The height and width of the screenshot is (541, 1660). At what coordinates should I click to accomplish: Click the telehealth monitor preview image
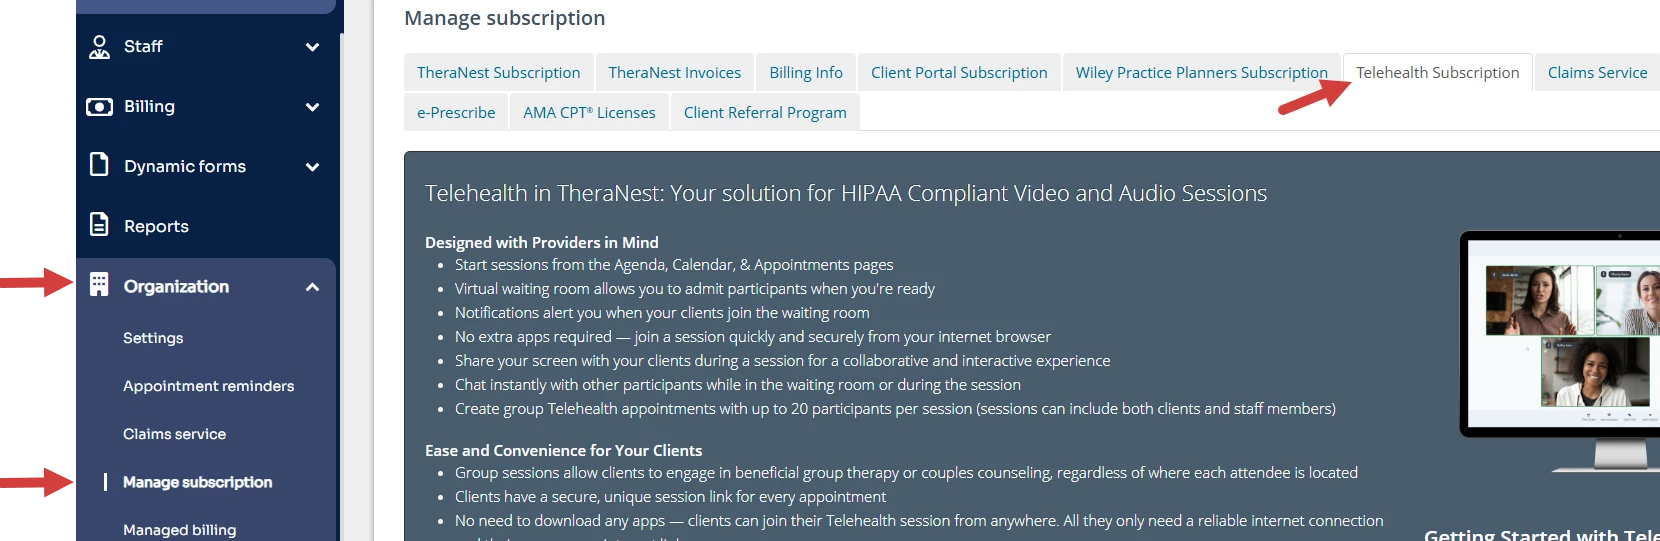1560,350
